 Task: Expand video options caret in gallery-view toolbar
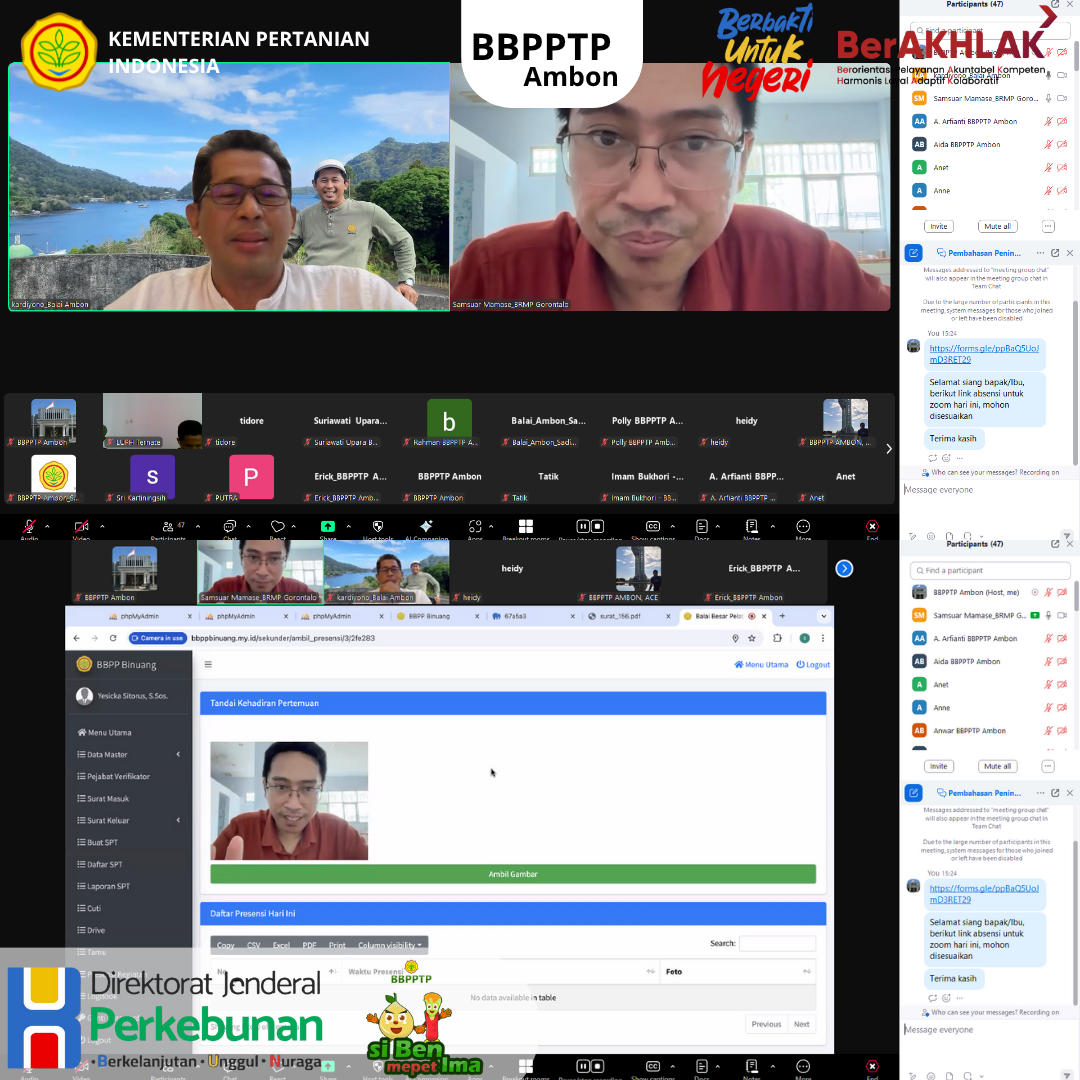tap(102, 526)
